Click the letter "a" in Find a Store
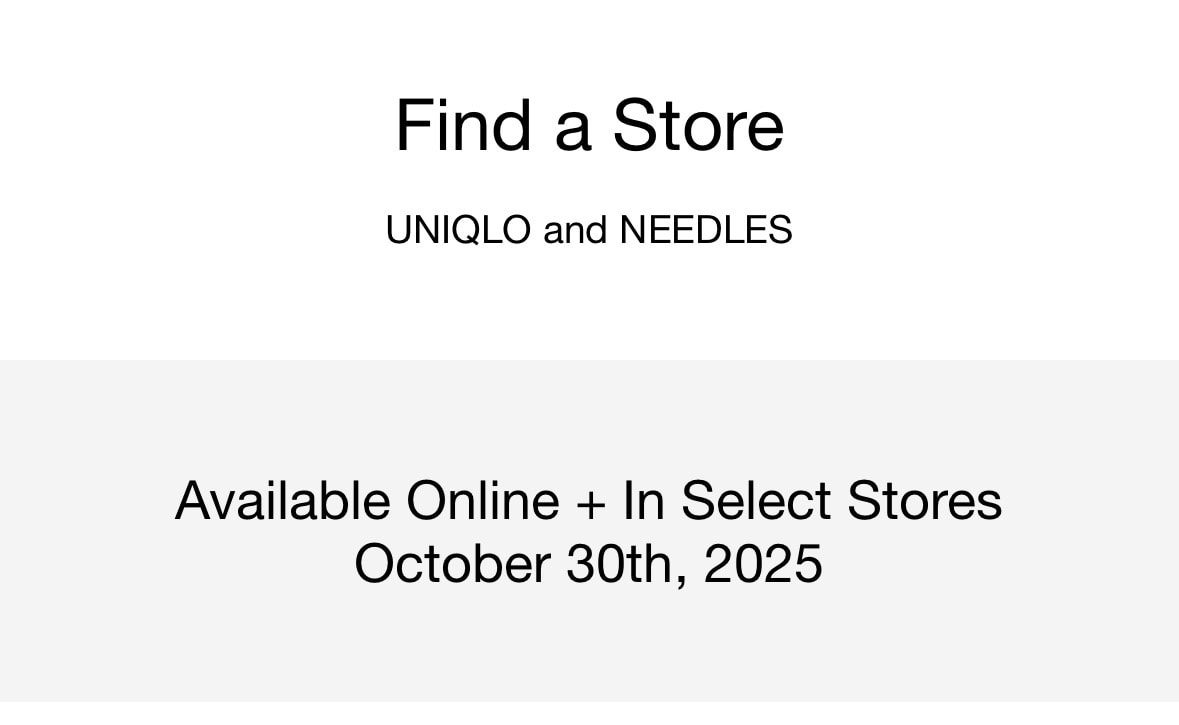 (x=572, y=130)
